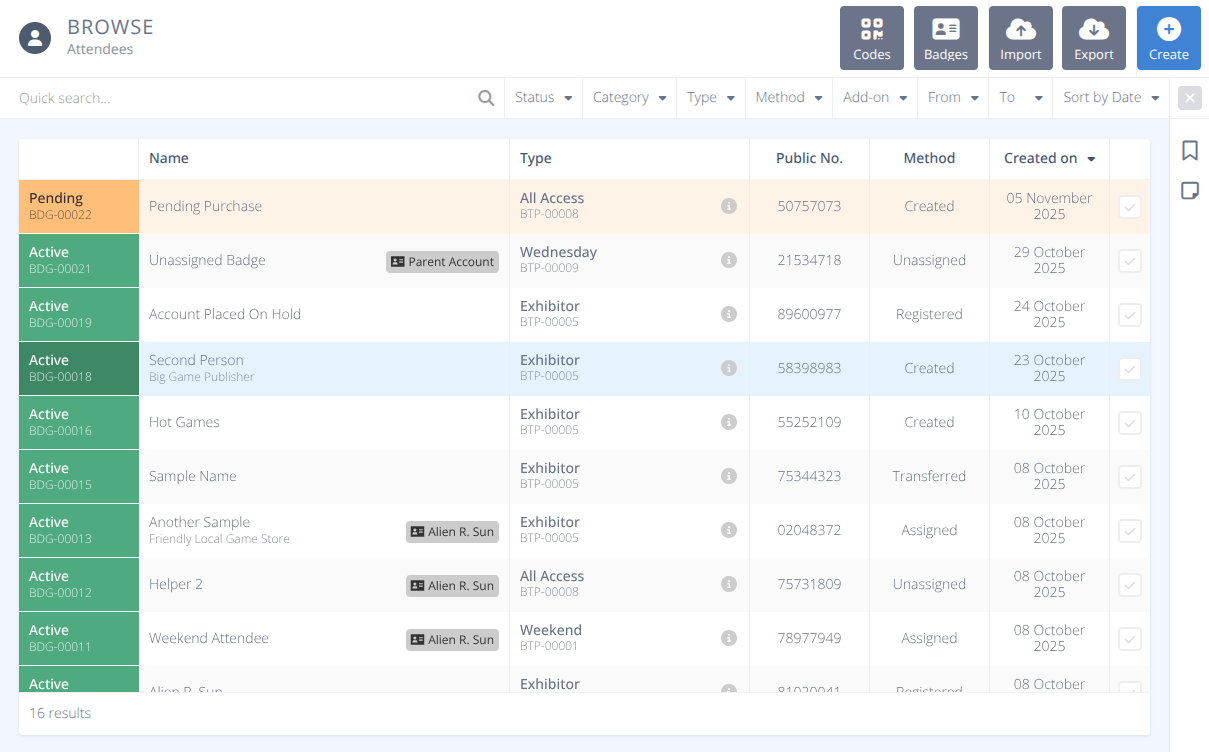
Task: Tick checkbox for Pending Purchase row
Action: (x=1129, y=207)
